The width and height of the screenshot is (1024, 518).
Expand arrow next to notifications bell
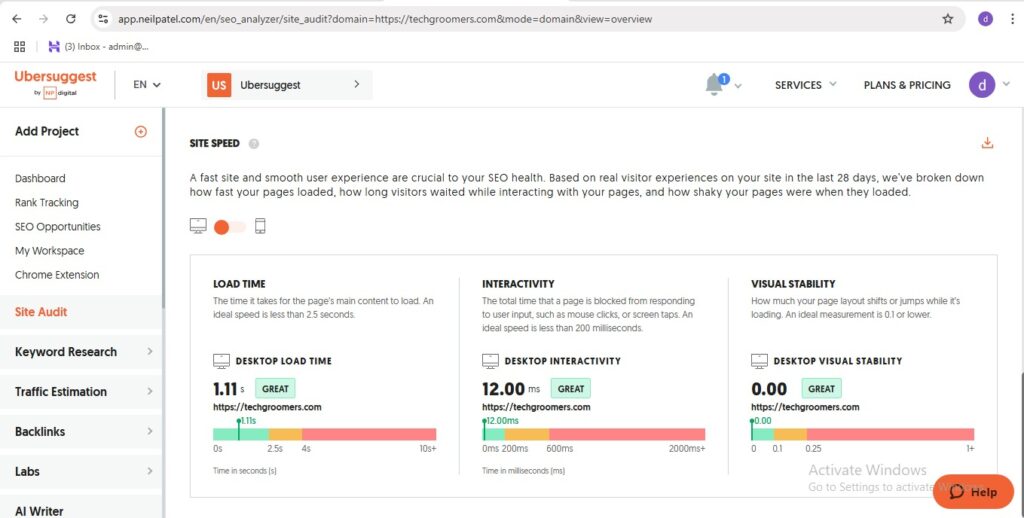738,86
